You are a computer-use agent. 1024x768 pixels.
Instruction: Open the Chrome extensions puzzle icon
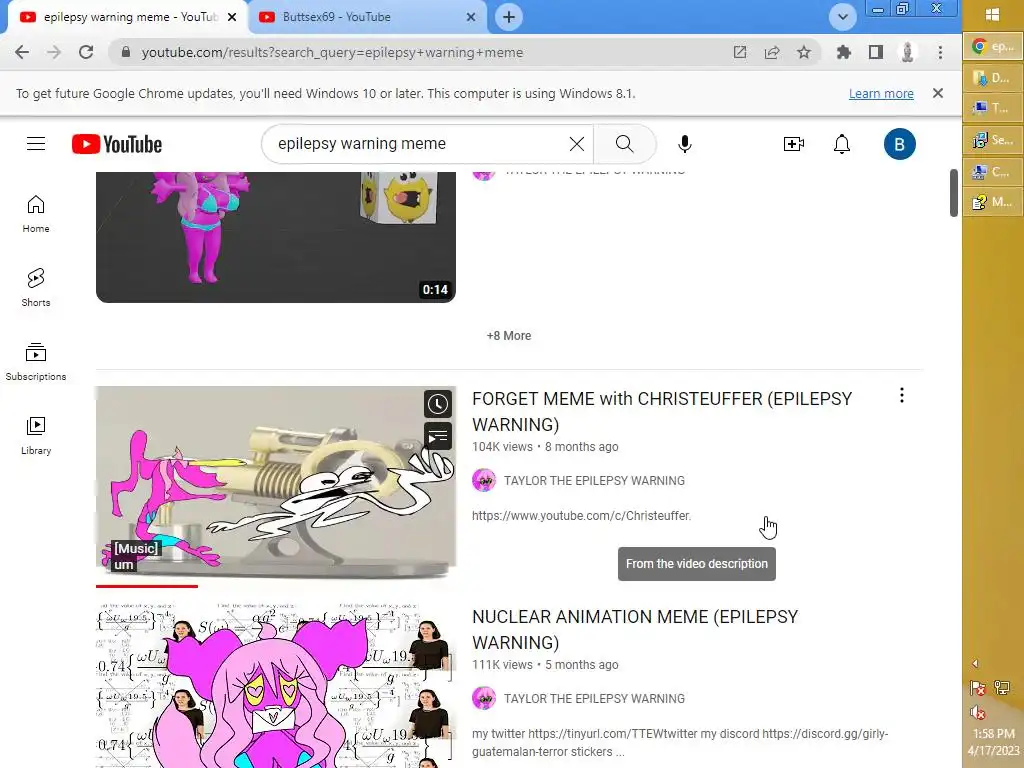(x=844, y=52)
